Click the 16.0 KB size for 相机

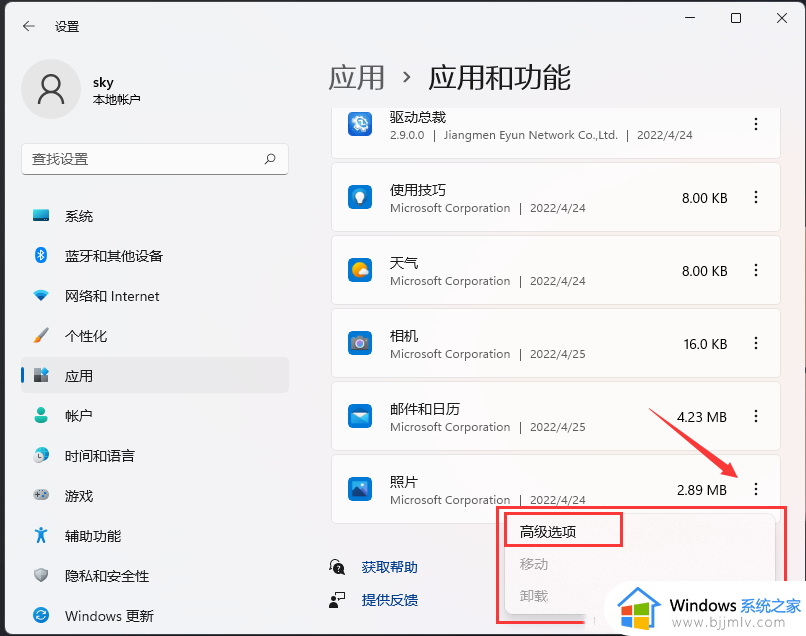pos(705,344)
